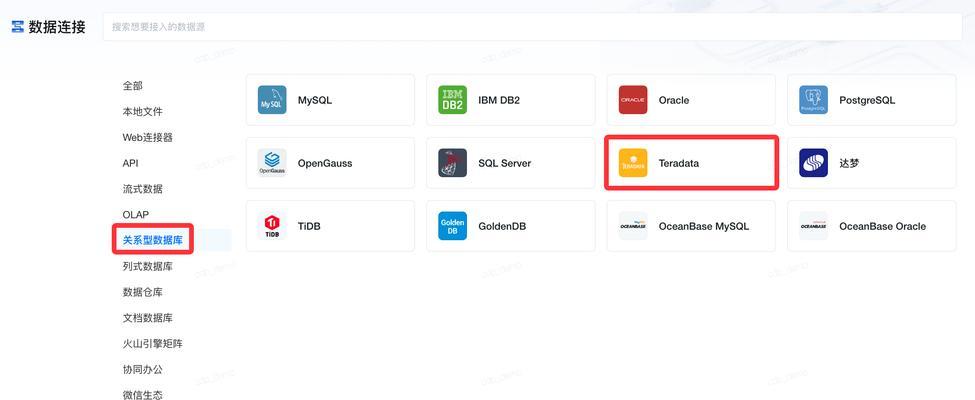The image size is (975, 400).
Task: Select the 关系型数据库 category
Action: coord(153,240)
